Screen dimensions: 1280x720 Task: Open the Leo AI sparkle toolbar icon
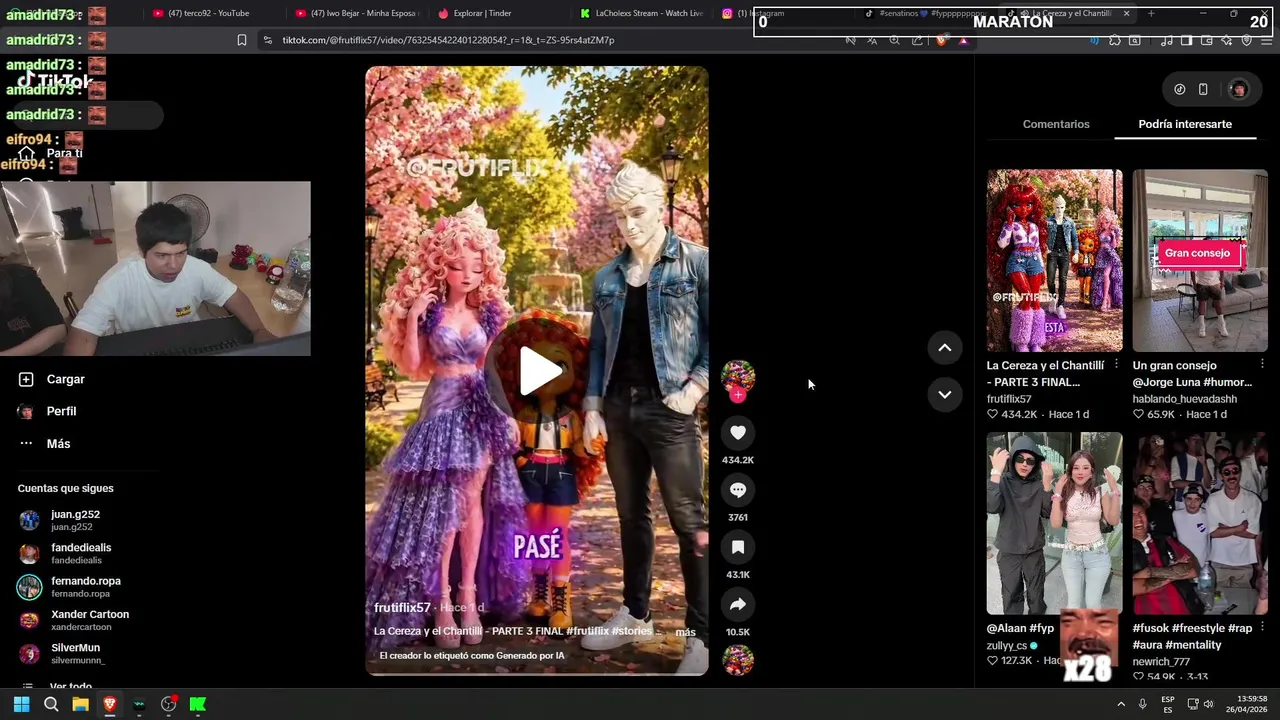coord(1227,40)
